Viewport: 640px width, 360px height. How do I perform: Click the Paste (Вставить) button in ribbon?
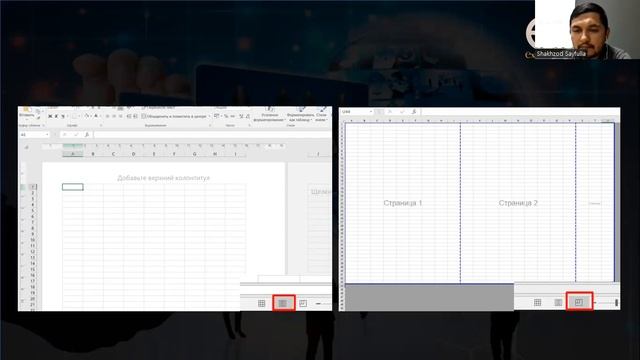[27, 113]
